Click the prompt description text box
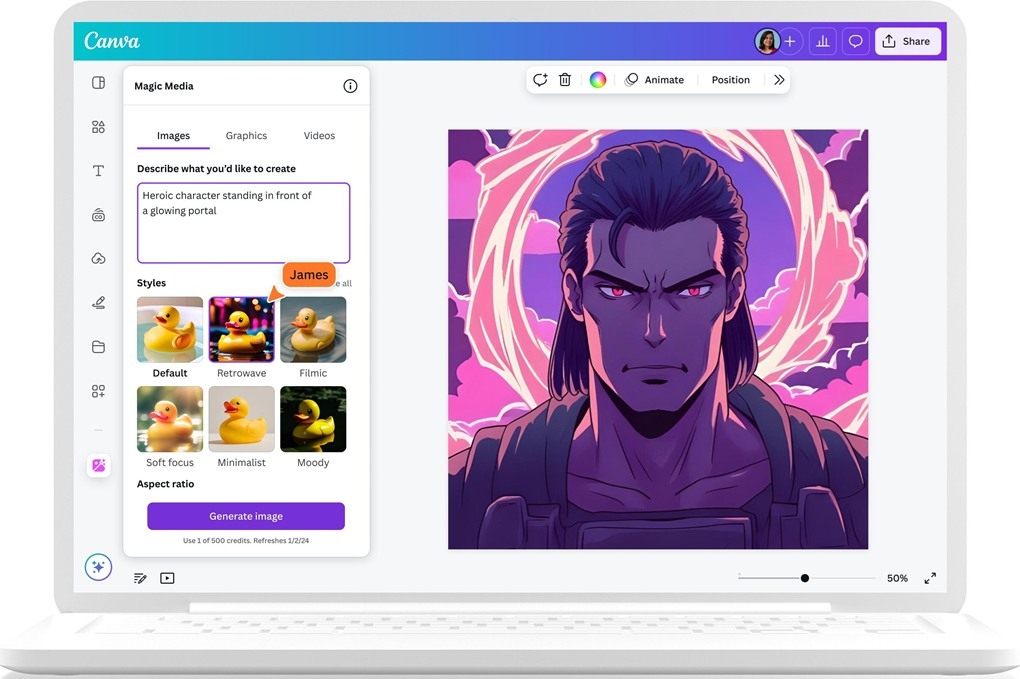1020x679 pixels. pos(243,223)
